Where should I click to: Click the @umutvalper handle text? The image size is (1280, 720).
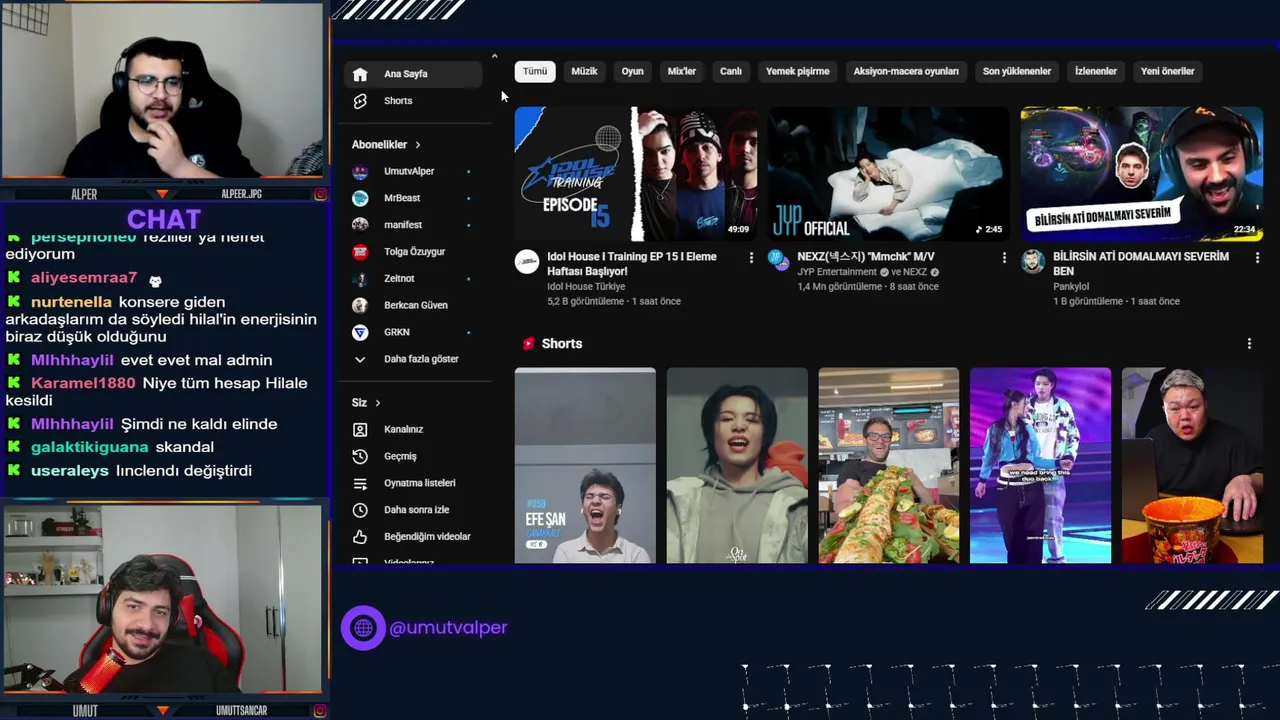click(448, 628)
